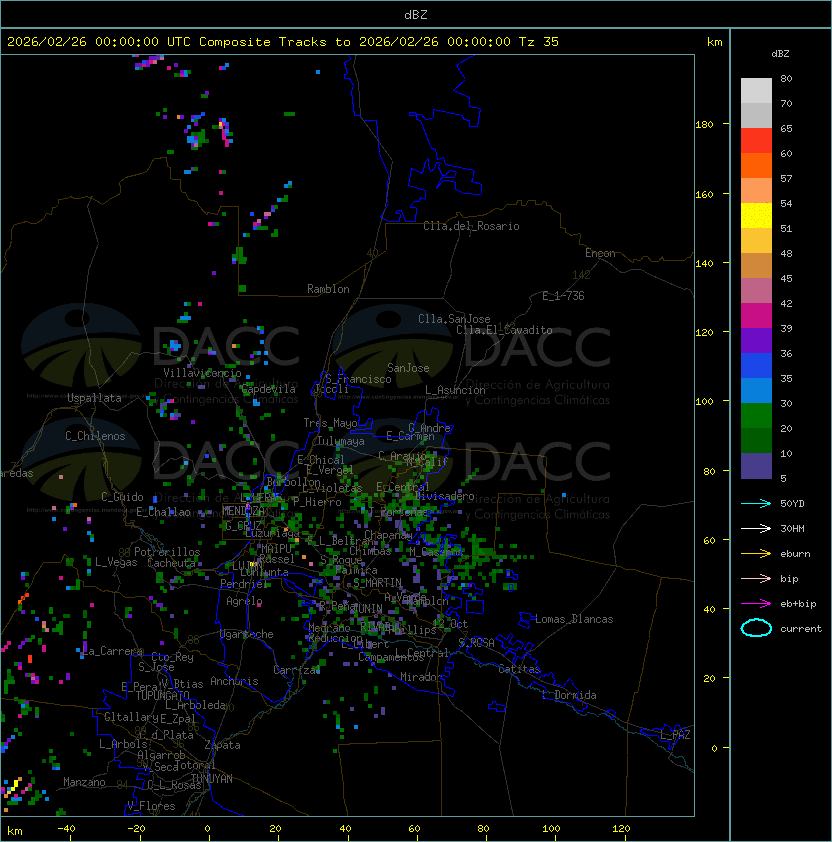Click the 'Ramblon' map label
Image resolution: width=832 pixels, height=842 pixels.
[328, 289]
